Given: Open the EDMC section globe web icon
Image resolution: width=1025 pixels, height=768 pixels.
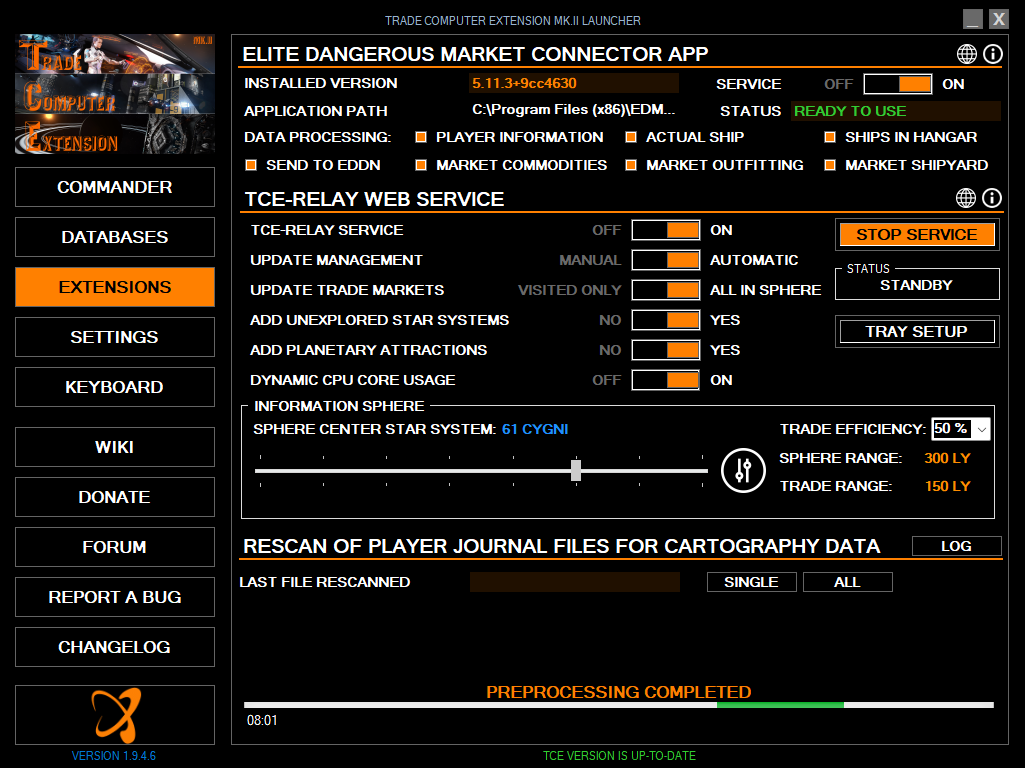Looking at the screenshot, I should (x=967, y=54).
